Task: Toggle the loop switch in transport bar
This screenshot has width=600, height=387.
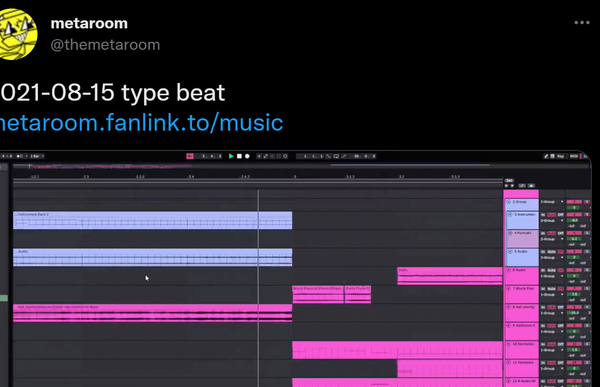Action: point(336,156)
